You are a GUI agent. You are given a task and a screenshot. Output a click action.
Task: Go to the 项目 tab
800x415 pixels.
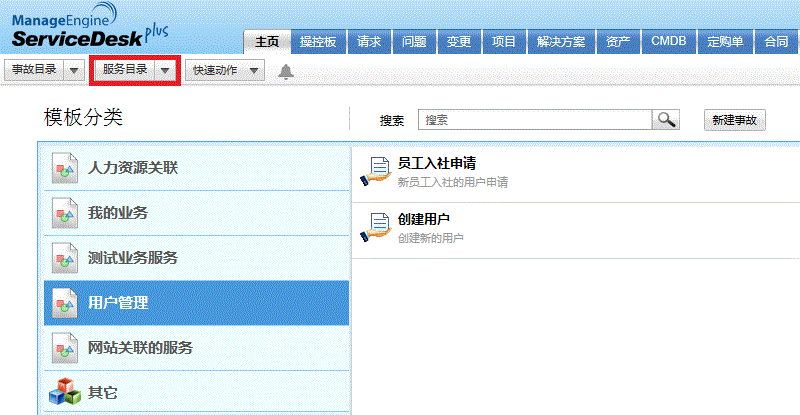[504, 42]
